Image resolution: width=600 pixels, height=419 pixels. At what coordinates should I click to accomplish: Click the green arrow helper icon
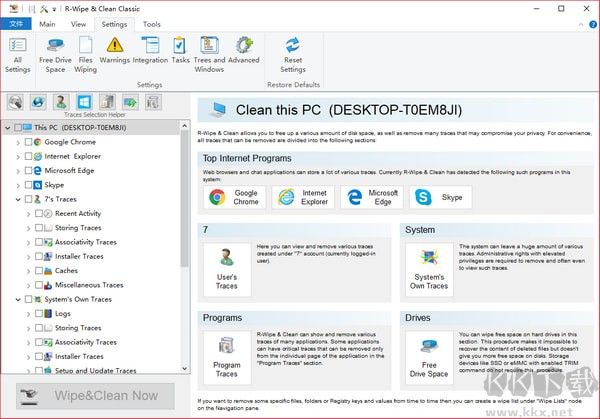click(130, 102)
